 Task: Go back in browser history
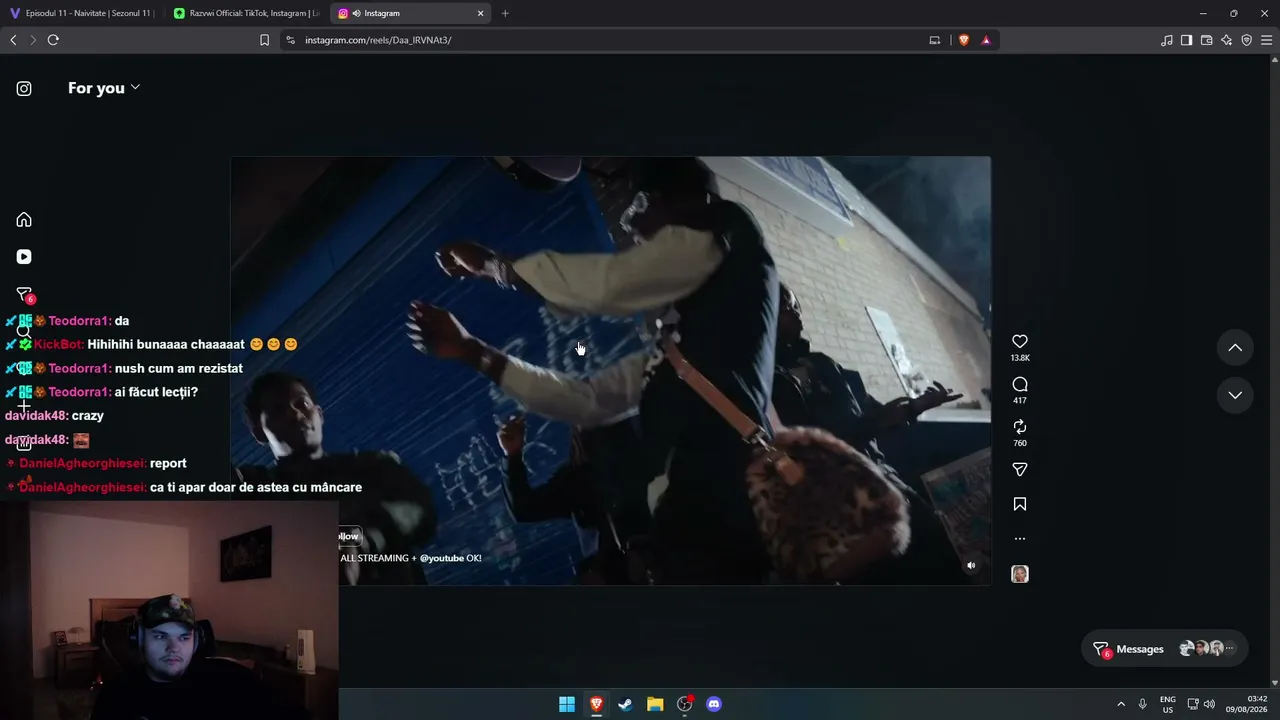click(x=13, y=40)
